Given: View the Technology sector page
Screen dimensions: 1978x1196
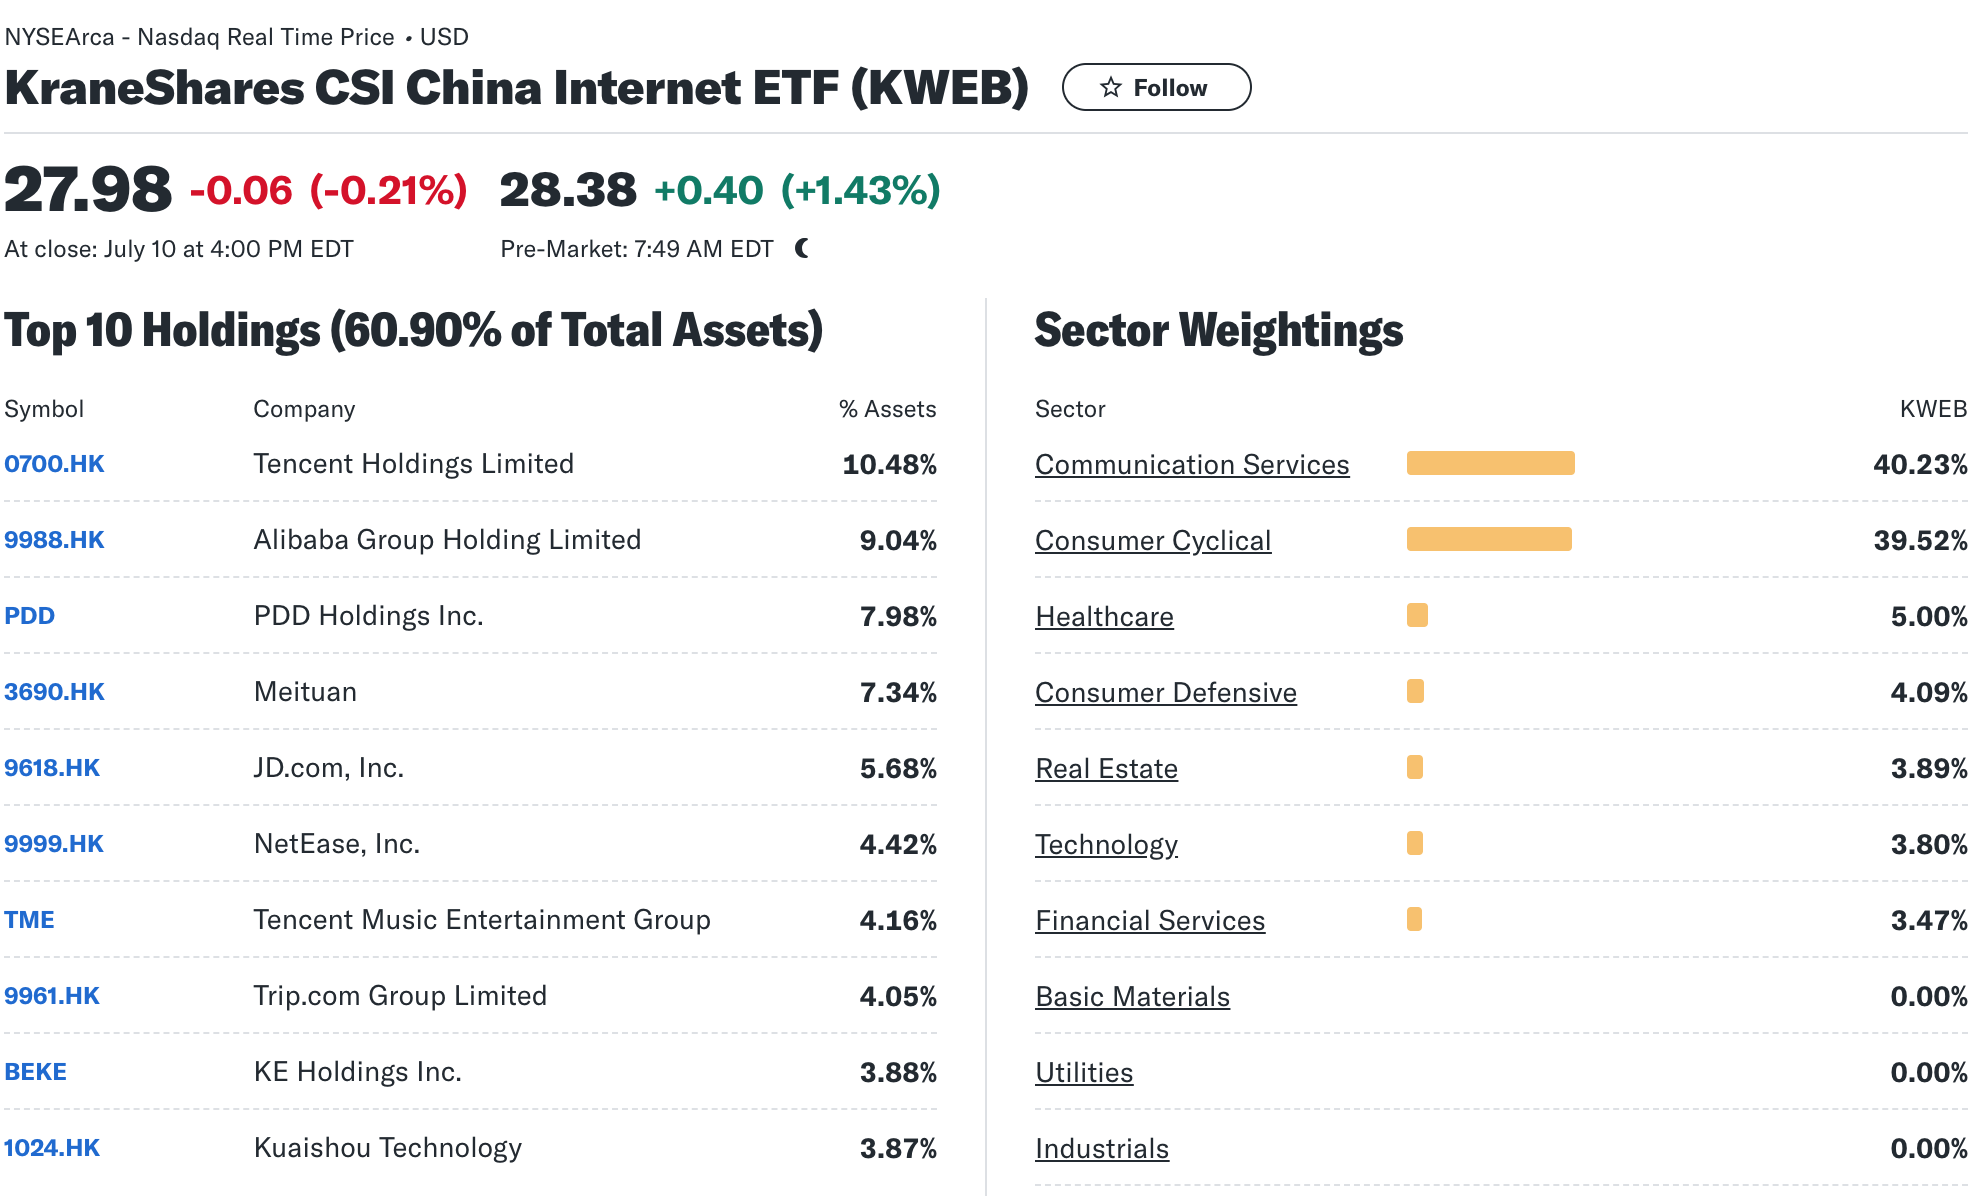Looking at the screenshot, I should click(x=1106, y=845).
